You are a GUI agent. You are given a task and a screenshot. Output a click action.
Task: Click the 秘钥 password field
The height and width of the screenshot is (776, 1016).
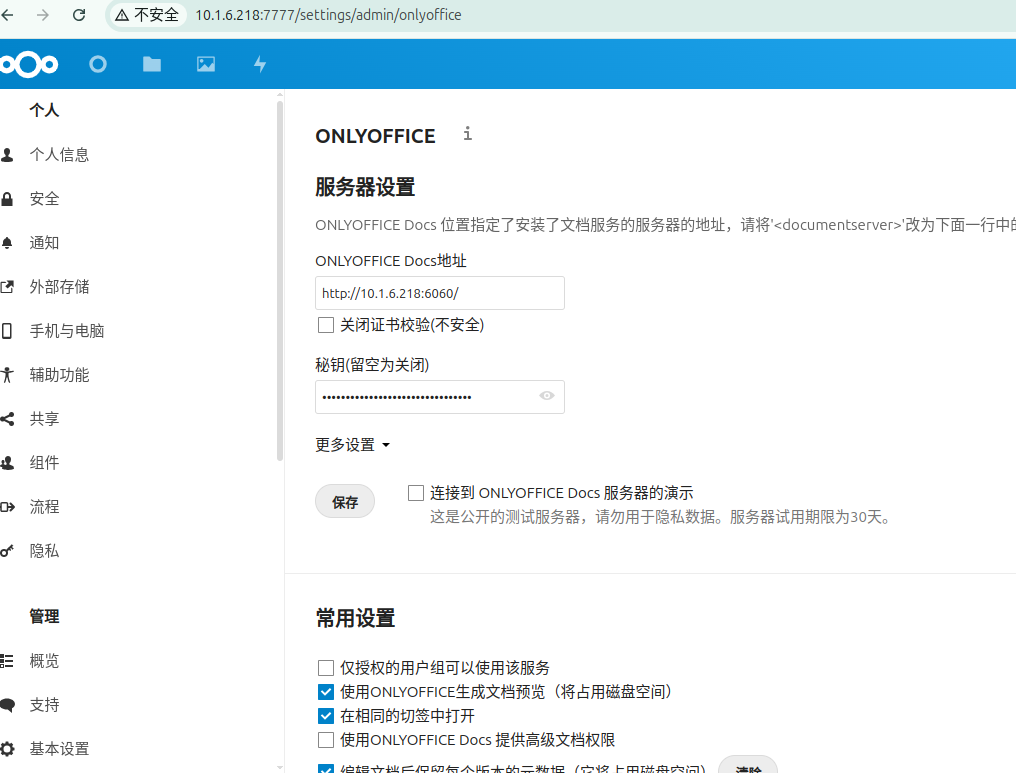(x=439, y=396)
